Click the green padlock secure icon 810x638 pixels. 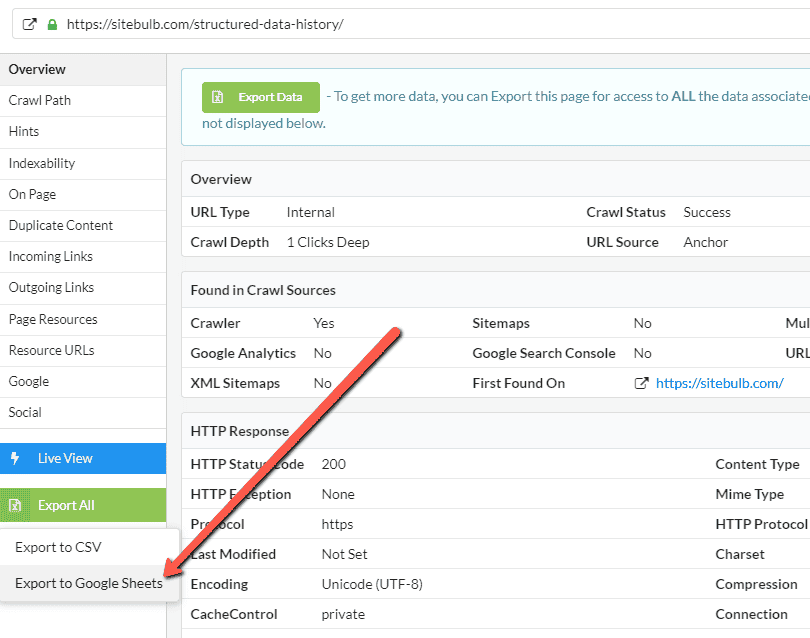click(52, 24)
